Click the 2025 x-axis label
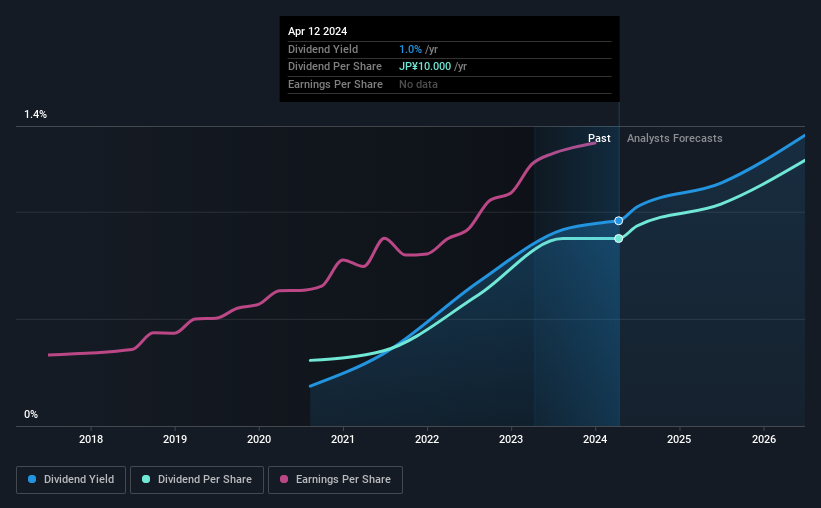The width and height of the screenshot is (821, 508). [x=679, y=439]
